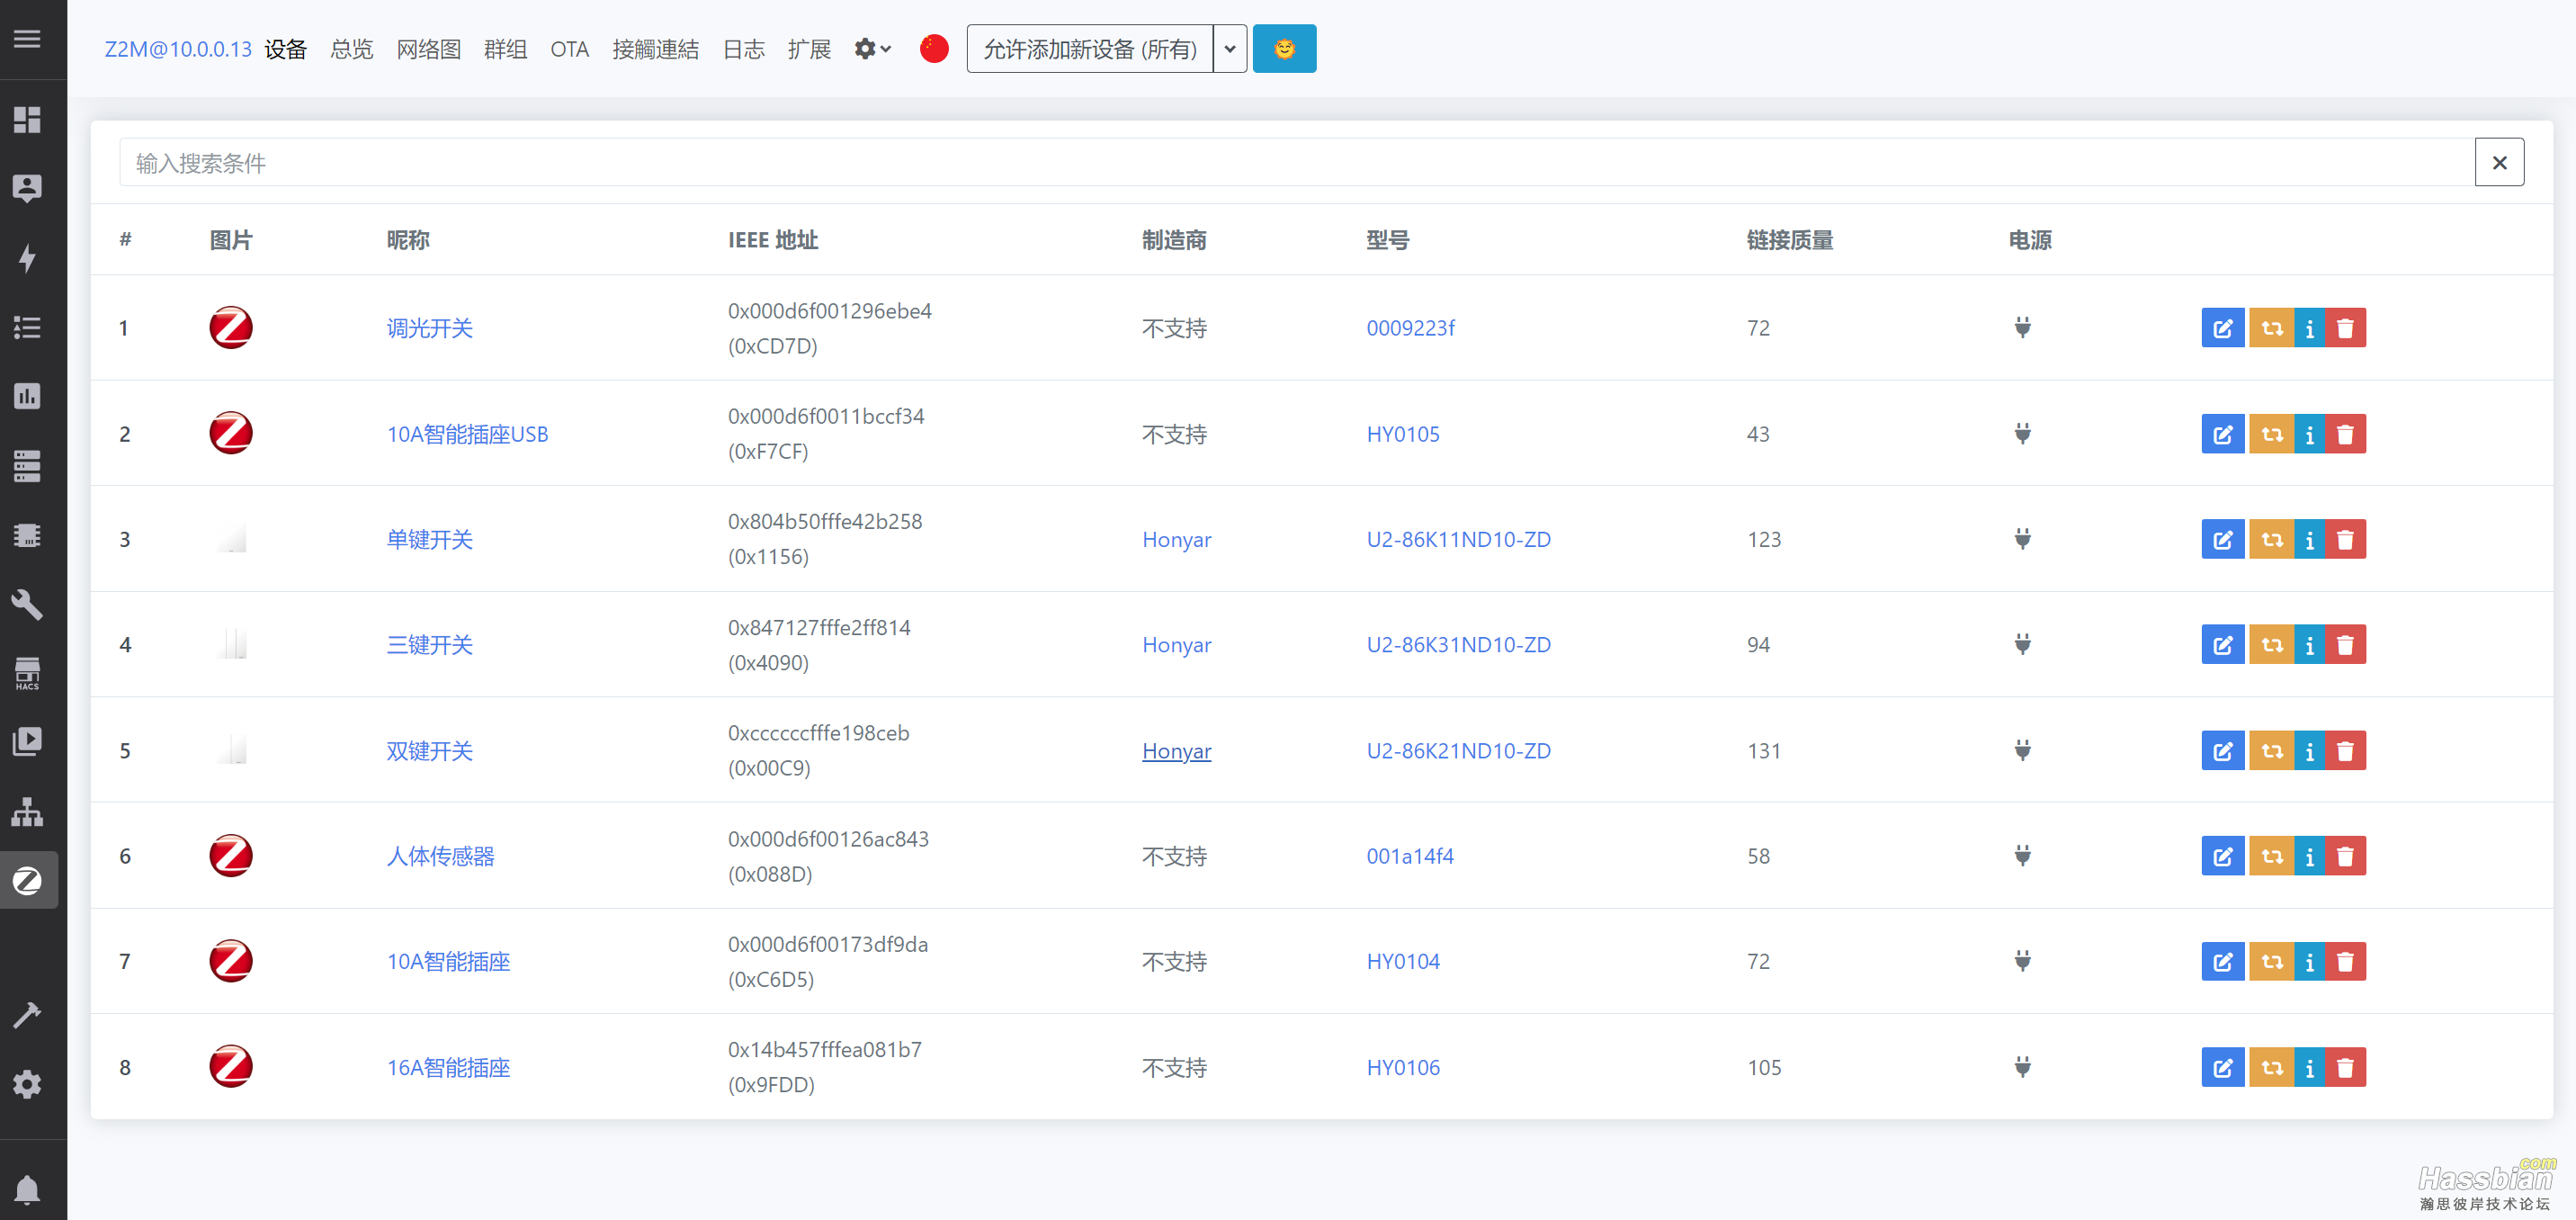
Task: Switch to the OTA tab
Action: [569, 49]
